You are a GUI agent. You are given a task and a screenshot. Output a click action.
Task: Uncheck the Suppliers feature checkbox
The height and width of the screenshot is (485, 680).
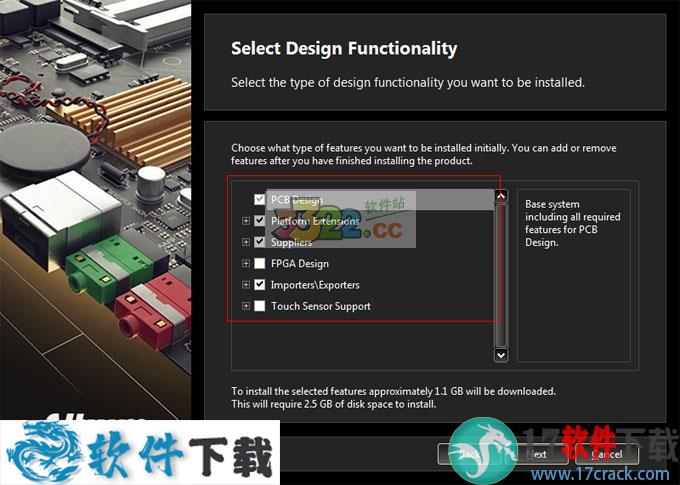point(260,242)
